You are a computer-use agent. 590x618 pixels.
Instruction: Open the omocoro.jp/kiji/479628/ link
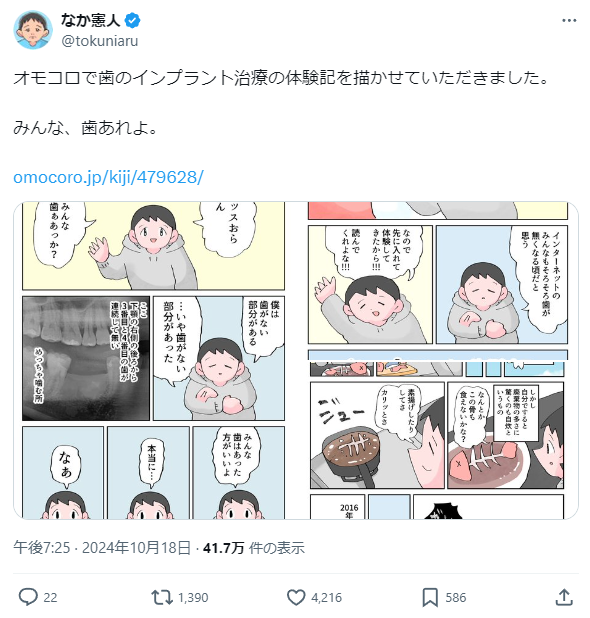click(108, 177)
